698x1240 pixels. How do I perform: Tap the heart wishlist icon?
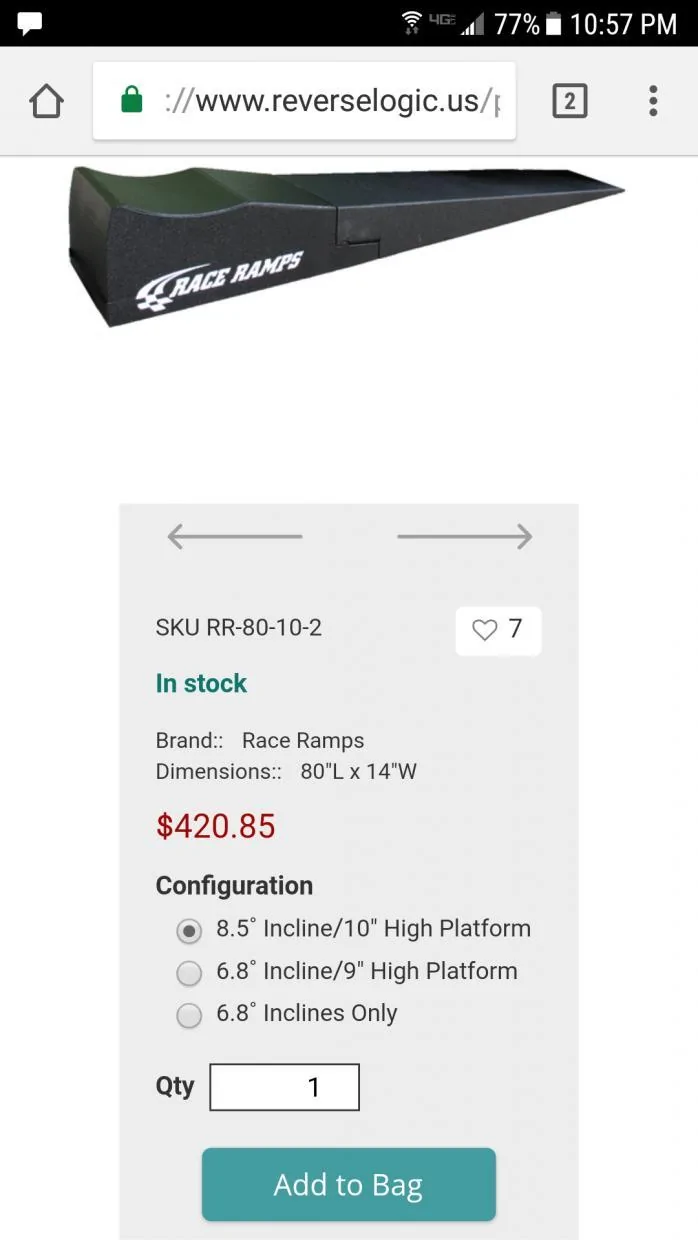coord(484,630)
